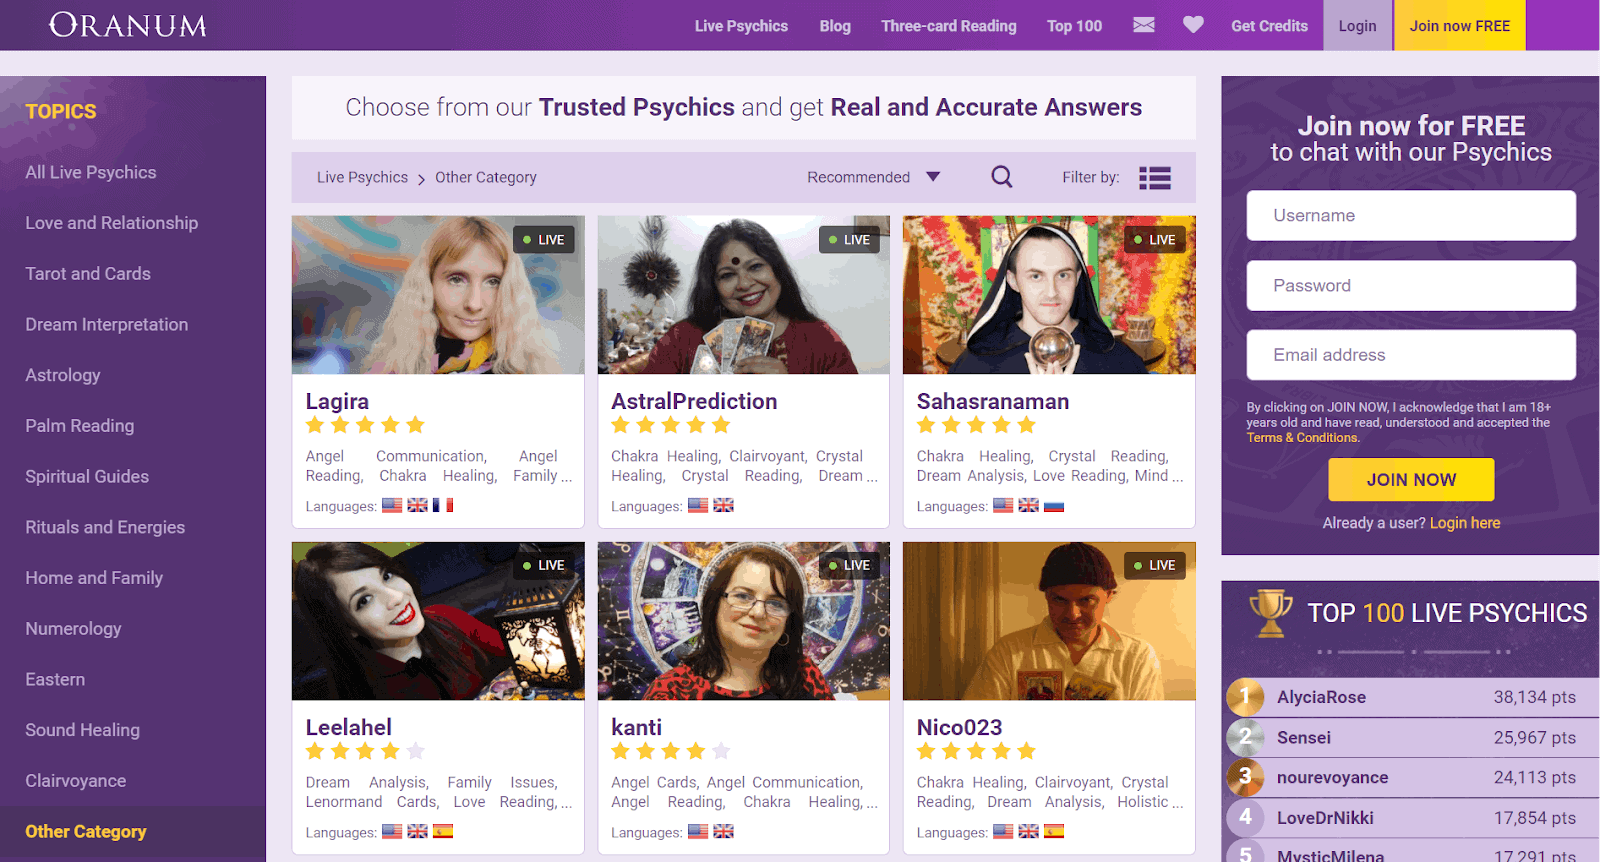
Task: Click the Spanish flag on Leelahel's card
Action: tap(443, 831)
